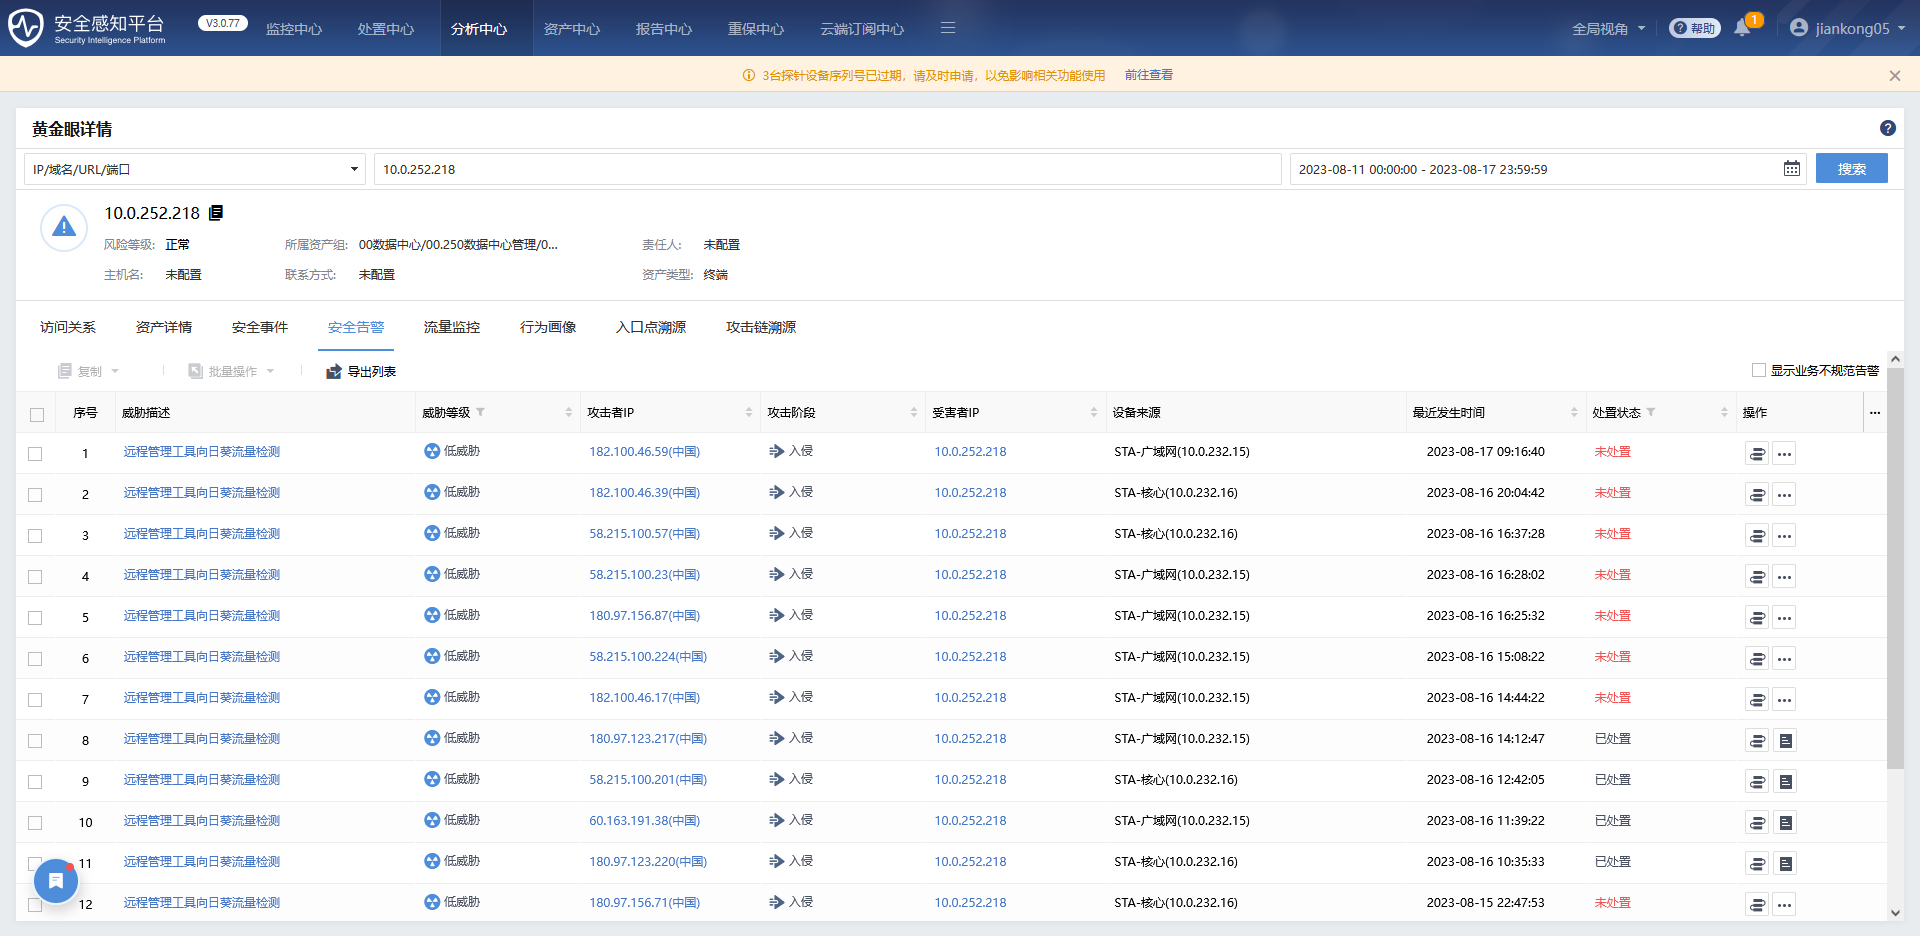Switch to the 安全事件 tab
The height and width of the screenshot is (936, 1920).
click(260, 327)
